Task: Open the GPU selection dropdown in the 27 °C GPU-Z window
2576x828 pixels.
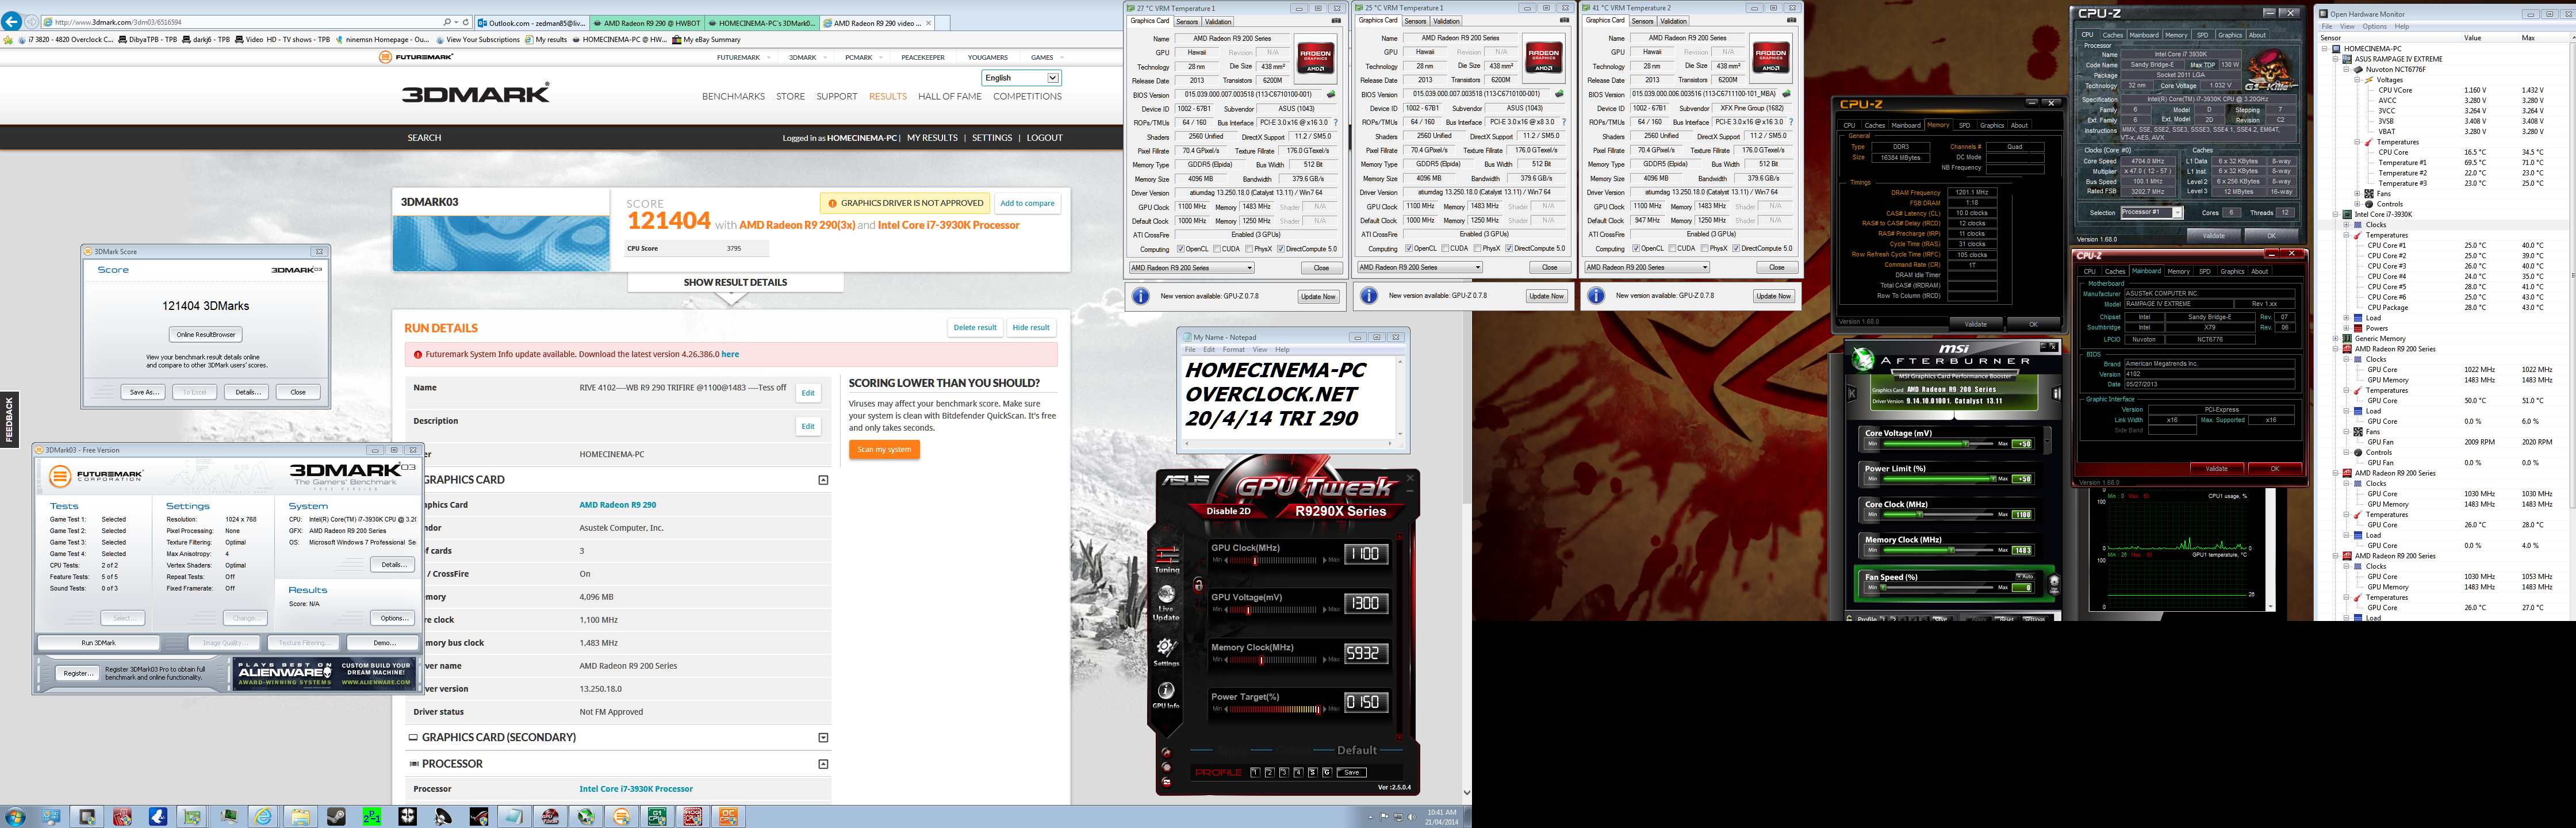Action: (x=1191, y=268)
